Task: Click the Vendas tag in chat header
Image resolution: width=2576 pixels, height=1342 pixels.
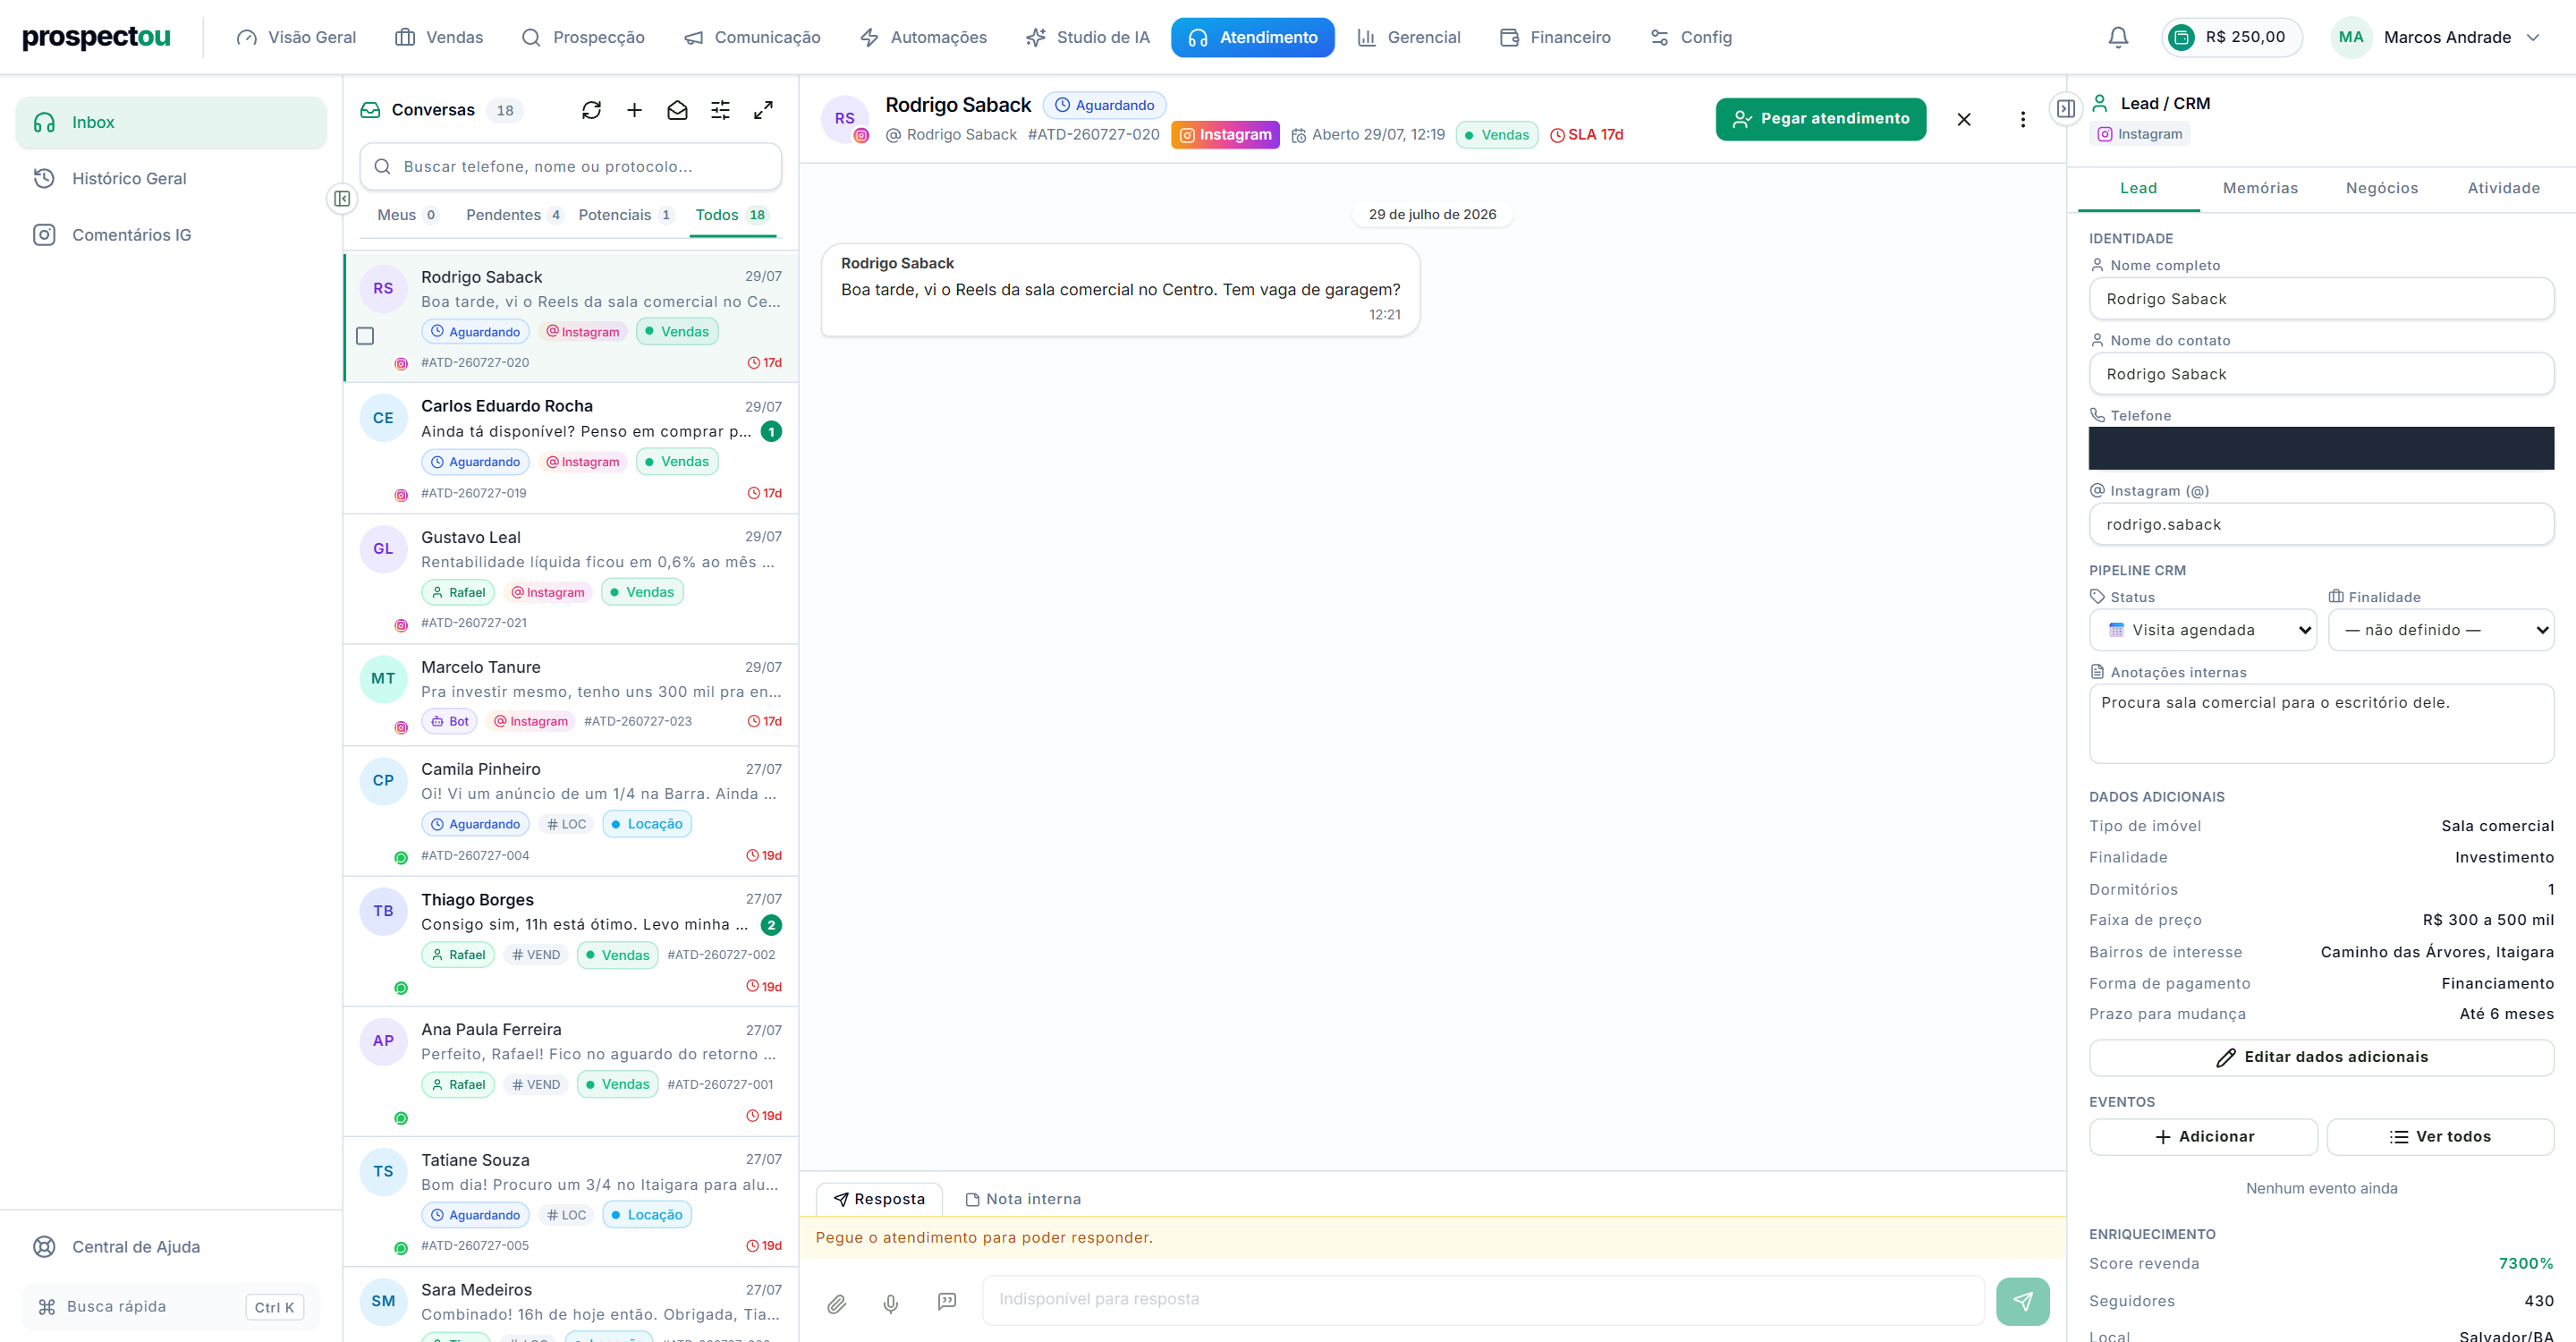Action: (x=1497, y=135)
